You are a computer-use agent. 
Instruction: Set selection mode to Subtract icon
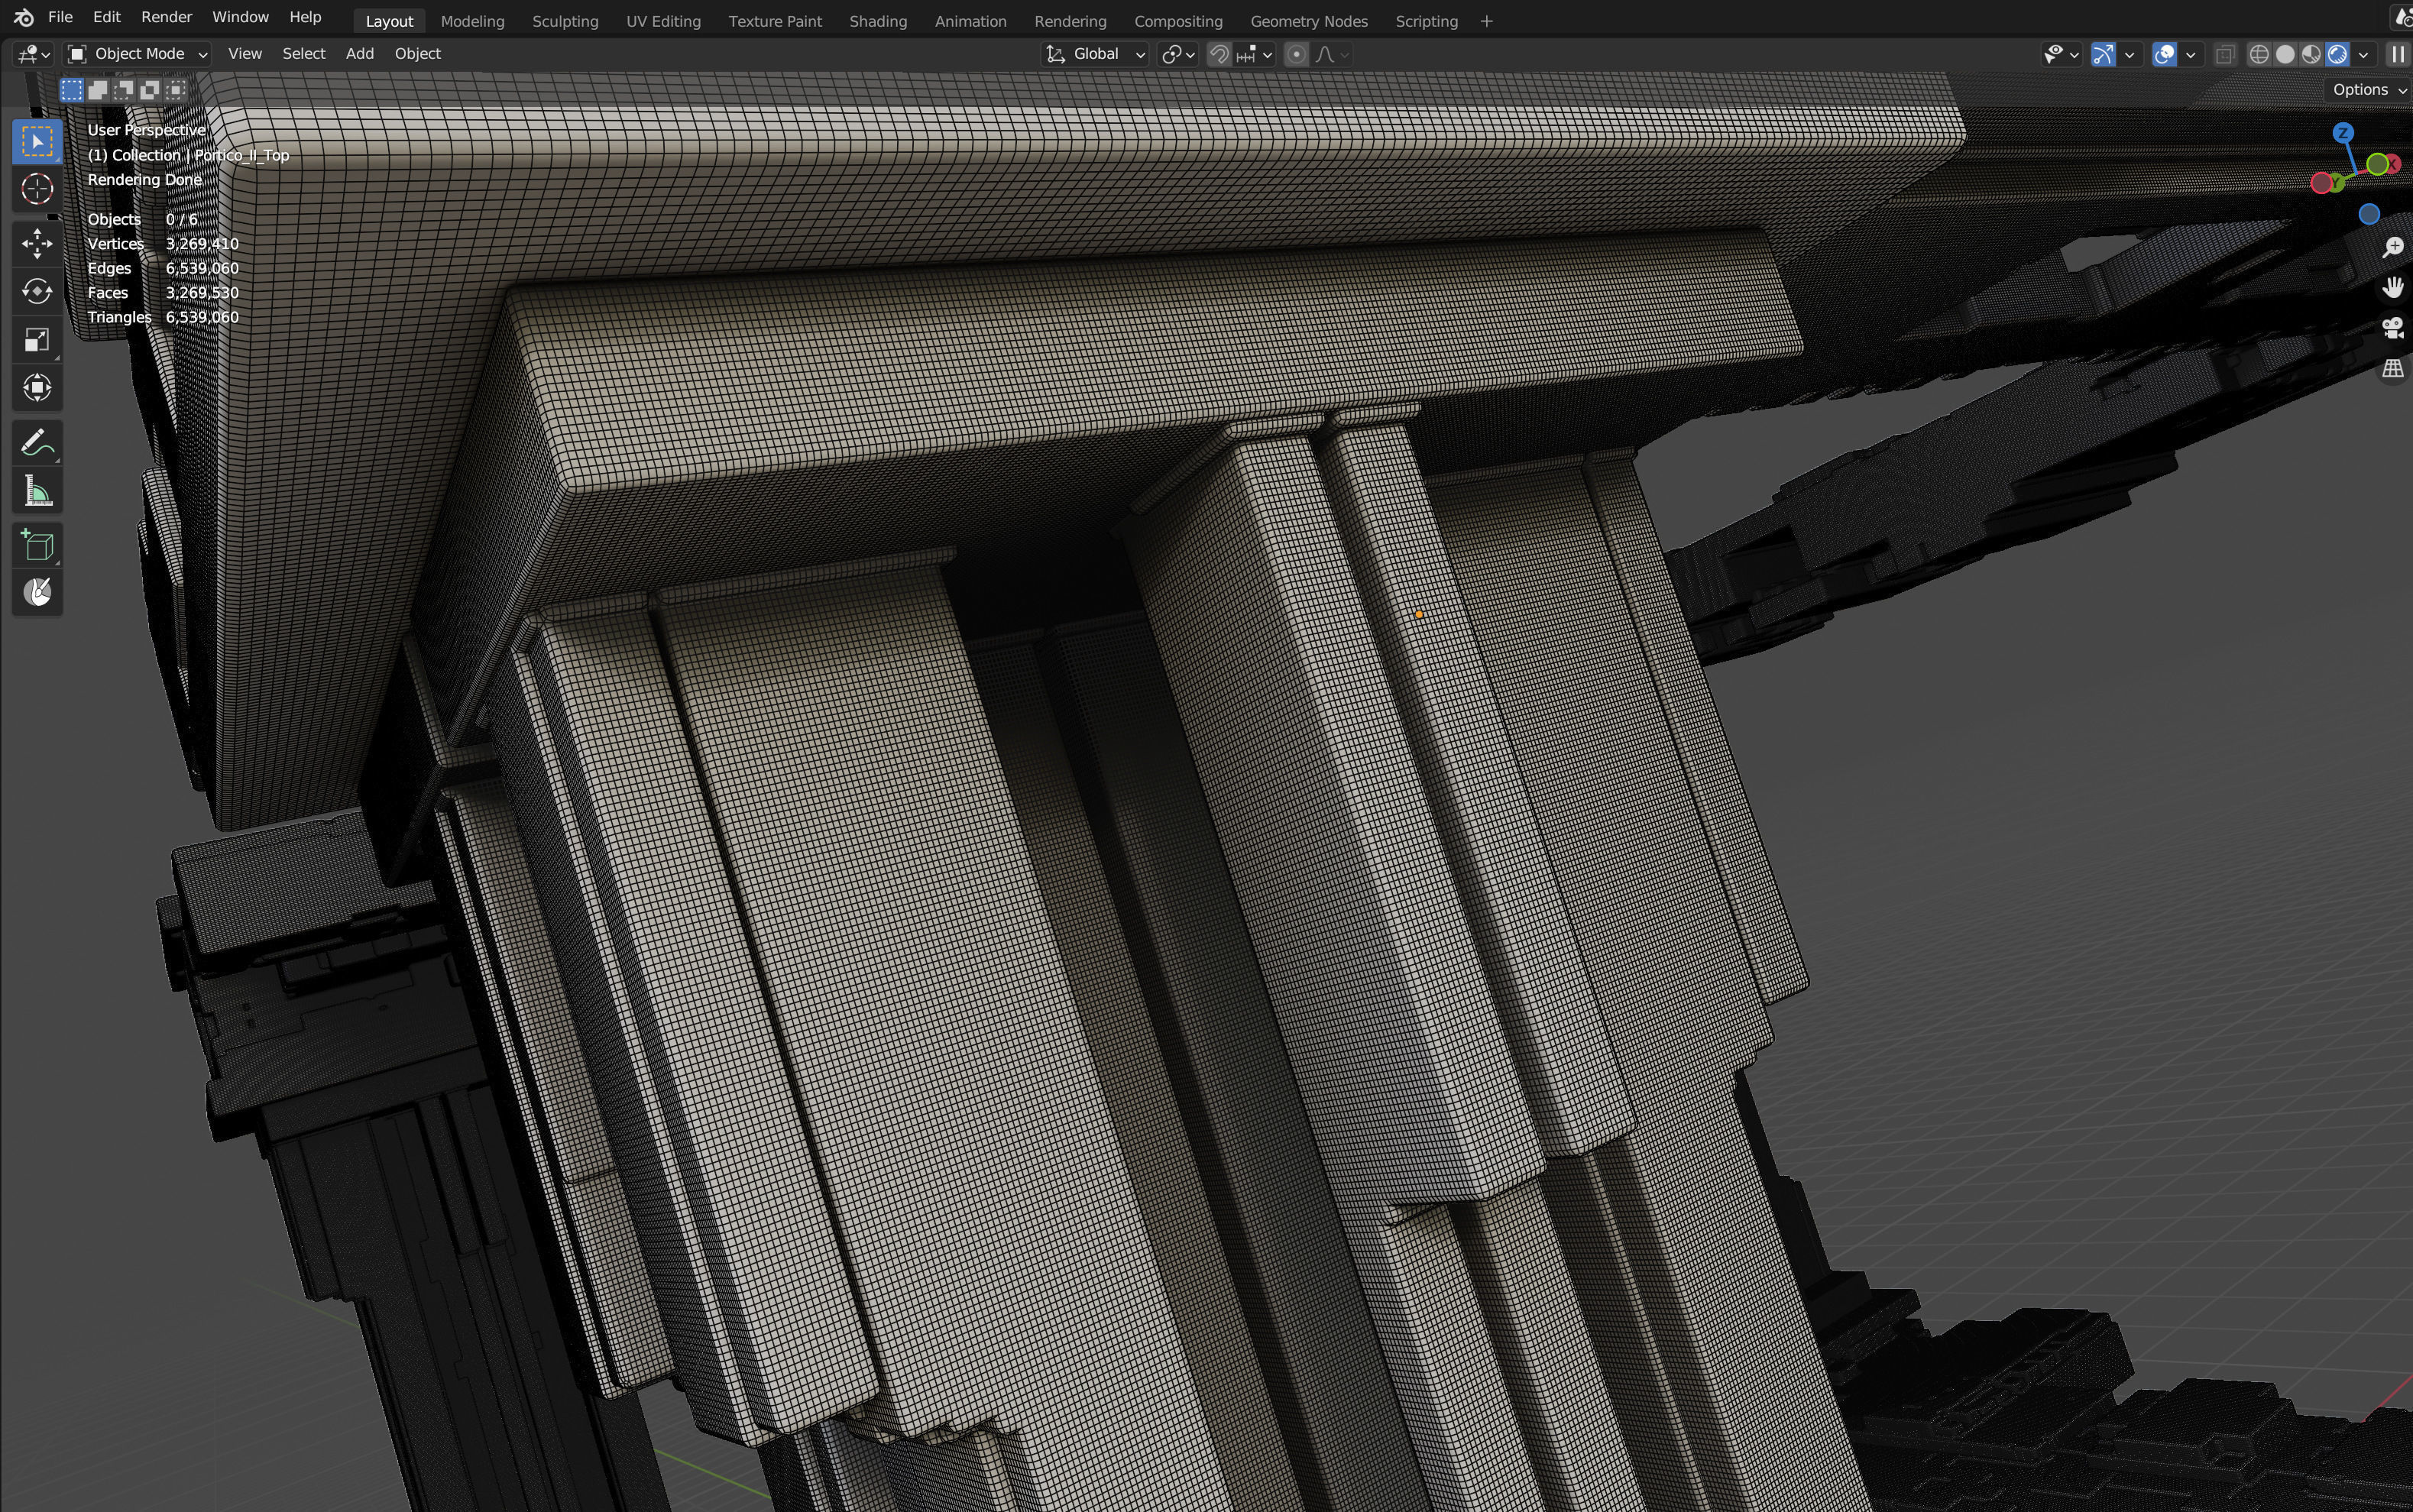click(x=124, y=90)
